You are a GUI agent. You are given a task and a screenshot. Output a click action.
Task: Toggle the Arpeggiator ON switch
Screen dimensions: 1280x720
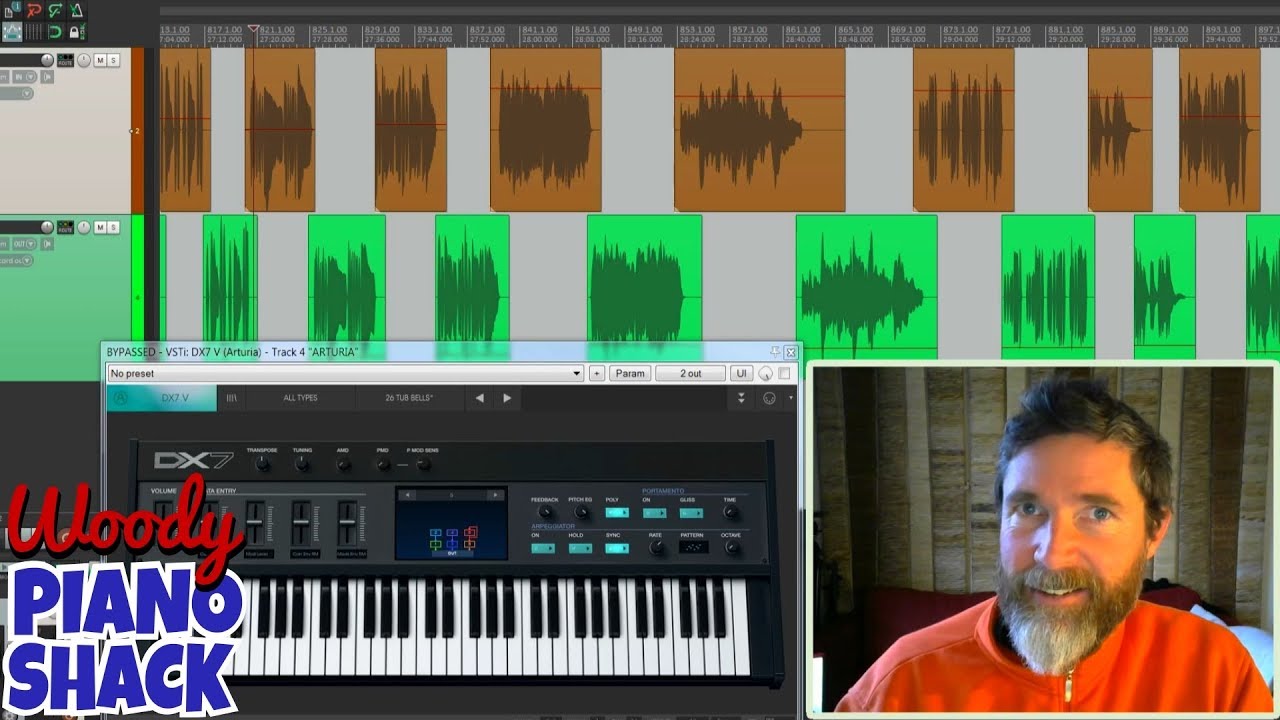point(543,548)
